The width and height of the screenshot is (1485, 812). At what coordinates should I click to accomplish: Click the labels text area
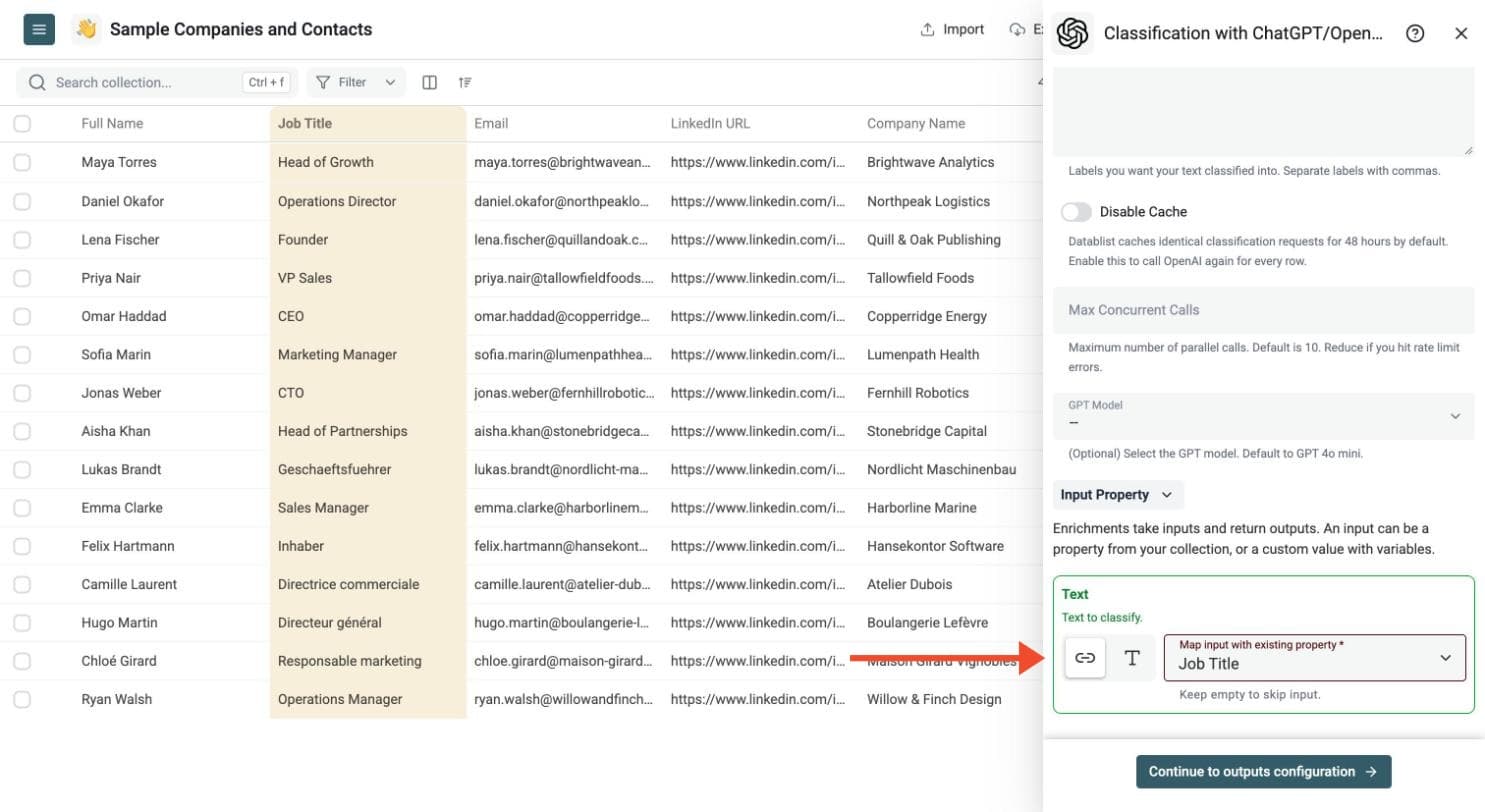point(1263,111)
